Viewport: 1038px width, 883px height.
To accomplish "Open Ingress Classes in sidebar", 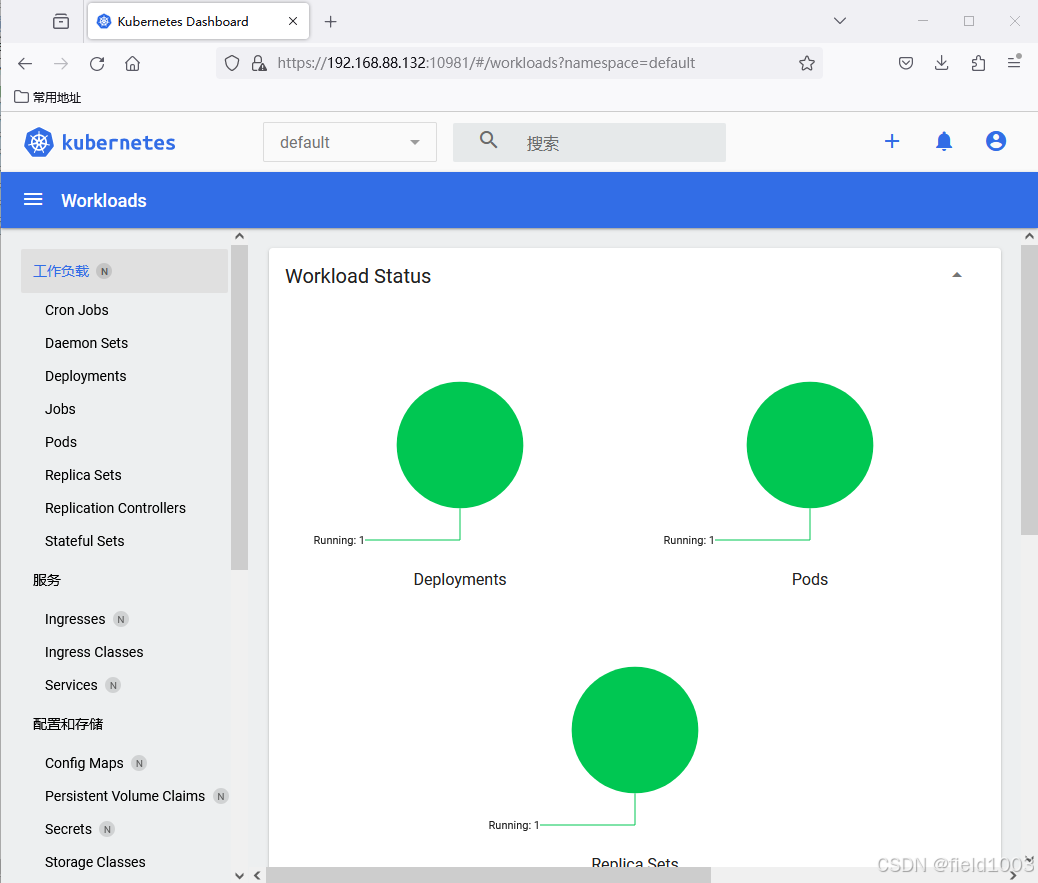I will (94, 653).
